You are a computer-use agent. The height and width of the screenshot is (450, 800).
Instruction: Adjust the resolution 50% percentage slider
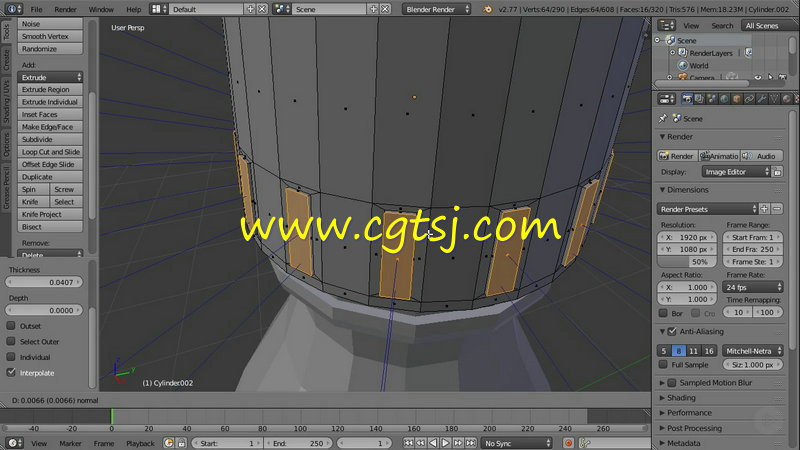coord(687,262)
